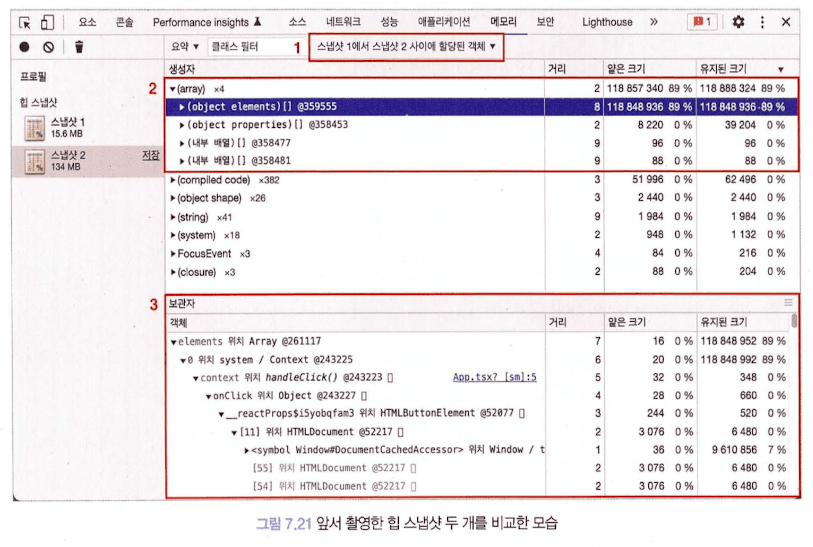Viewport: 813px width, 547px height.
Task: Collapse the (array) ×4 row
Action: (173, 89)
